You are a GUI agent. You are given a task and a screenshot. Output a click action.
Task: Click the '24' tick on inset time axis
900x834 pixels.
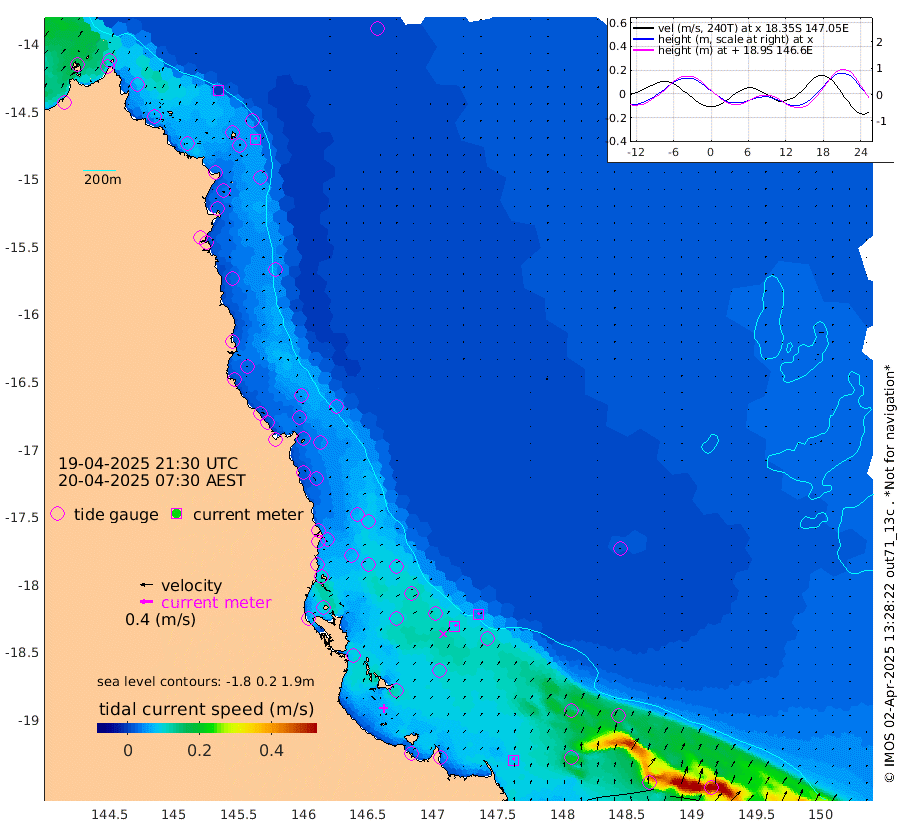[860, 152]
